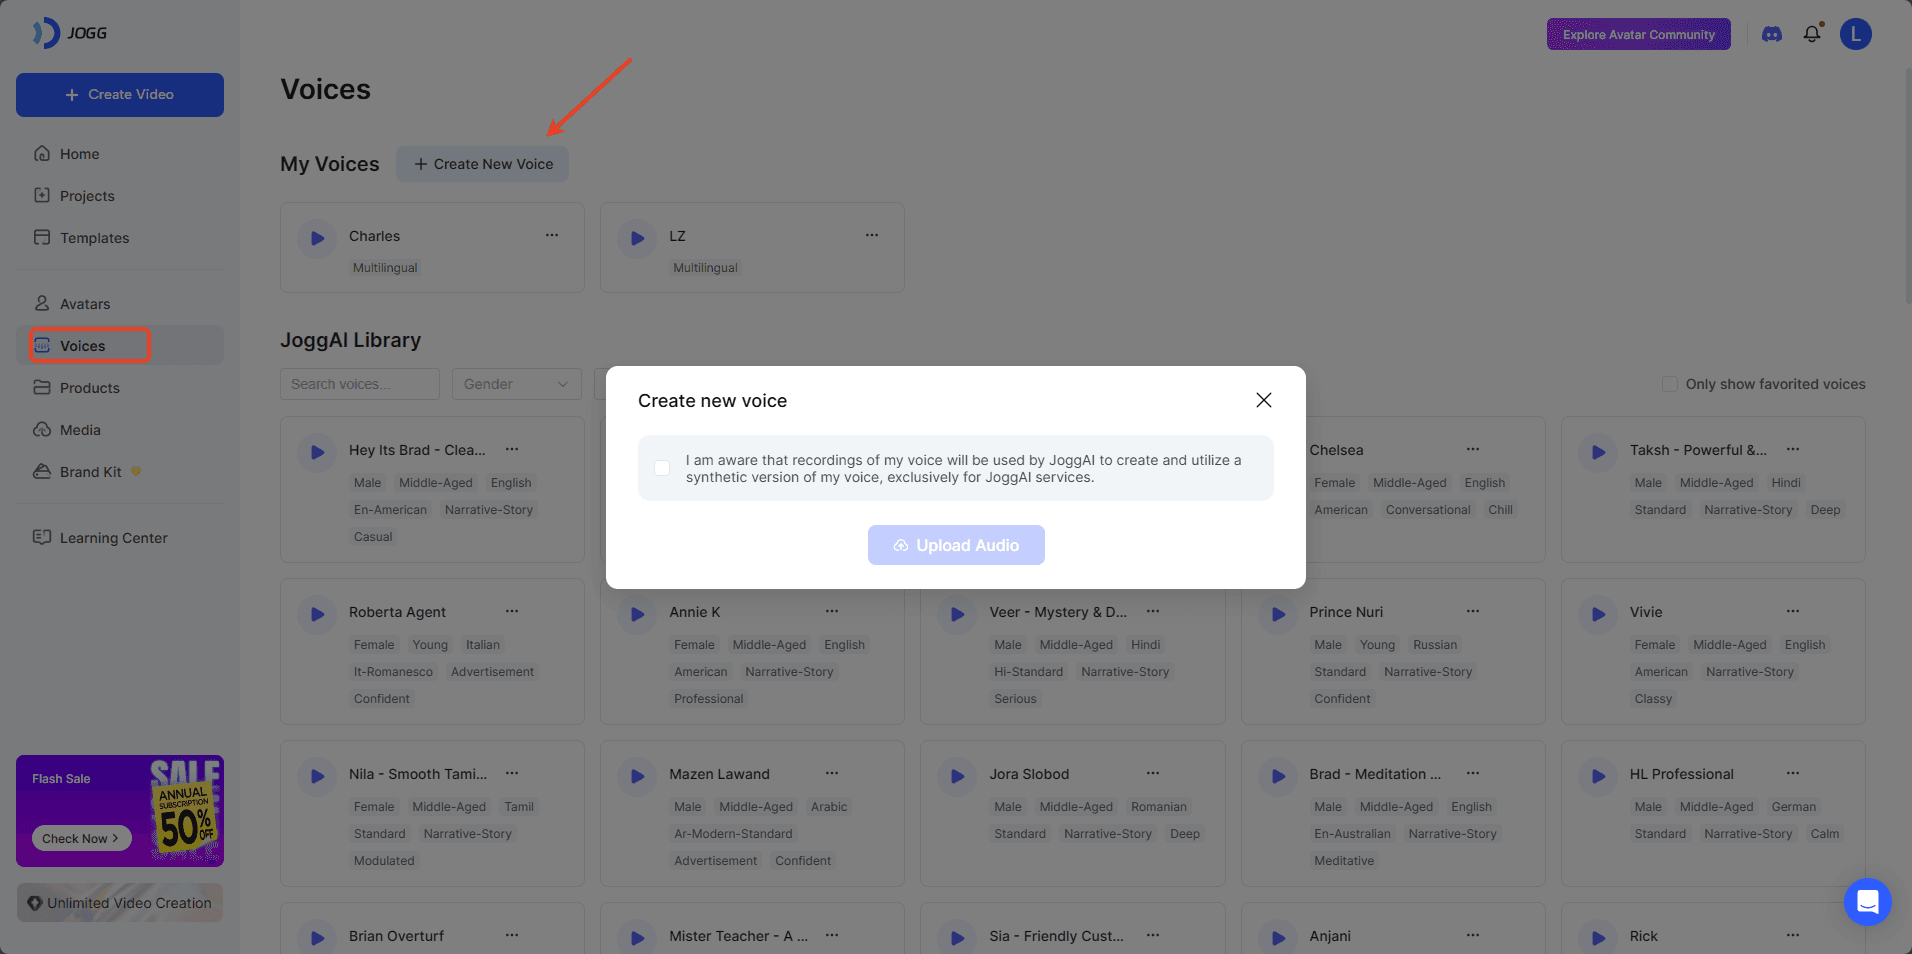Play the Hey Its Brad voice sample
1912x954 pixels.
(x=317, y=452)
